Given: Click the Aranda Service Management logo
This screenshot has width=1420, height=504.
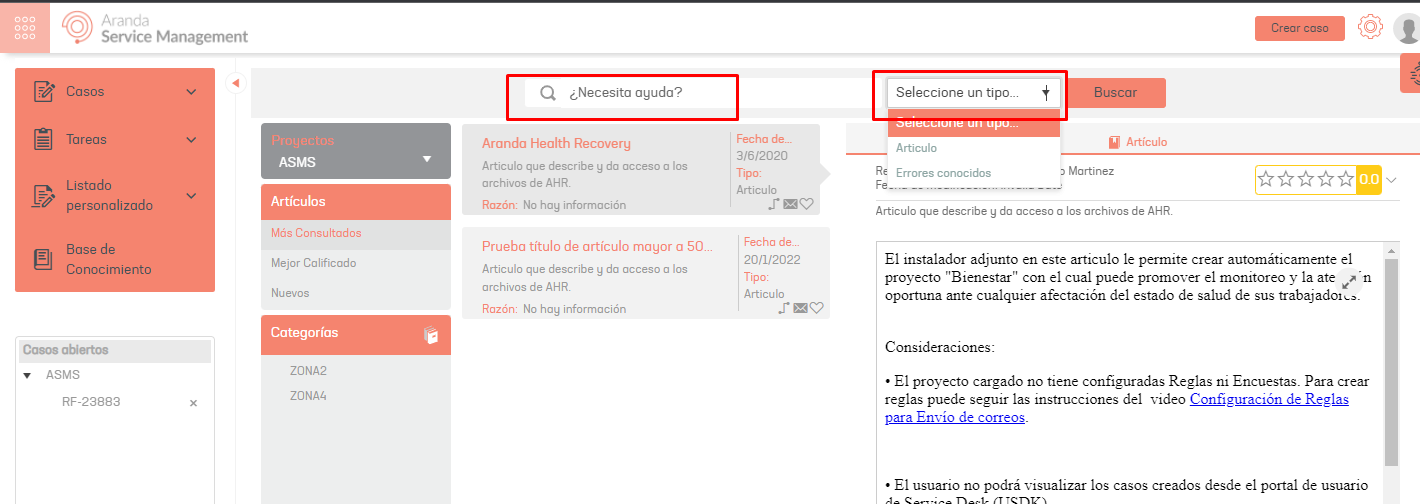Looking at the screenshot, I should tap(155, 28).
